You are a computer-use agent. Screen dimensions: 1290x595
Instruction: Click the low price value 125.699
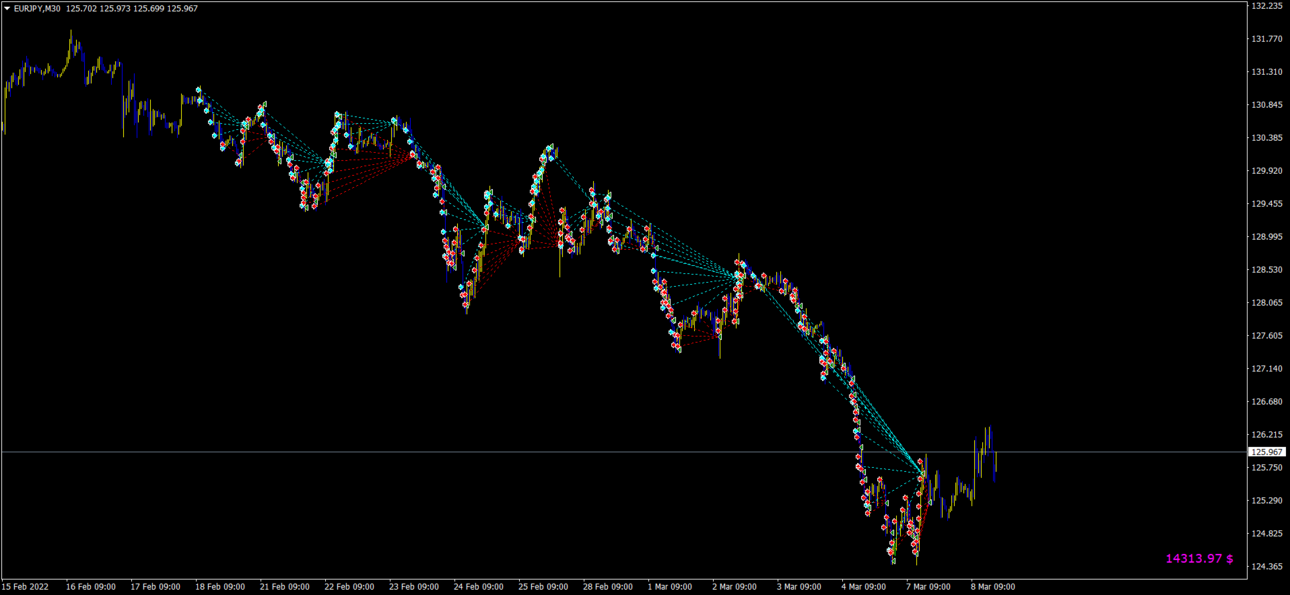pos(149,8)
